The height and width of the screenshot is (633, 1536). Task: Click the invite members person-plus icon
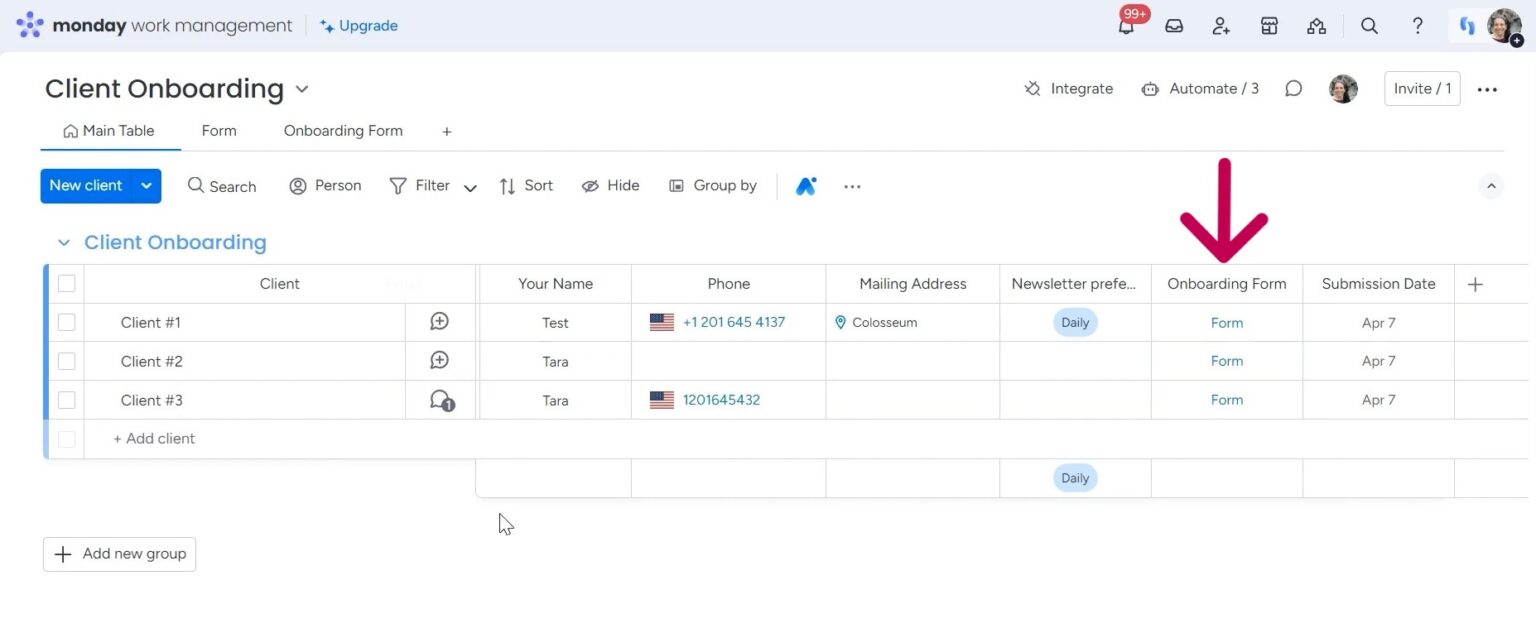1221,26
